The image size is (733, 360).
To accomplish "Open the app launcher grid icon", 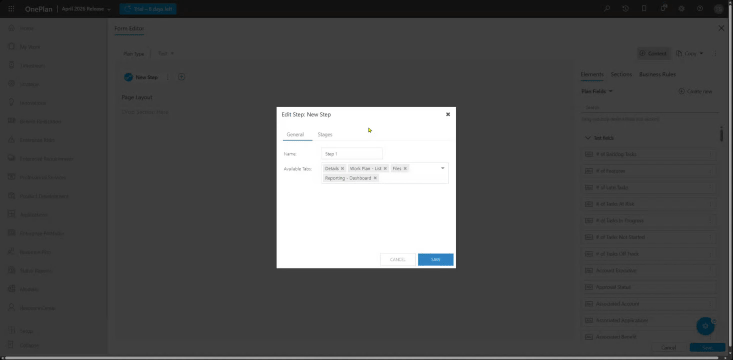I will pos(11,9).
